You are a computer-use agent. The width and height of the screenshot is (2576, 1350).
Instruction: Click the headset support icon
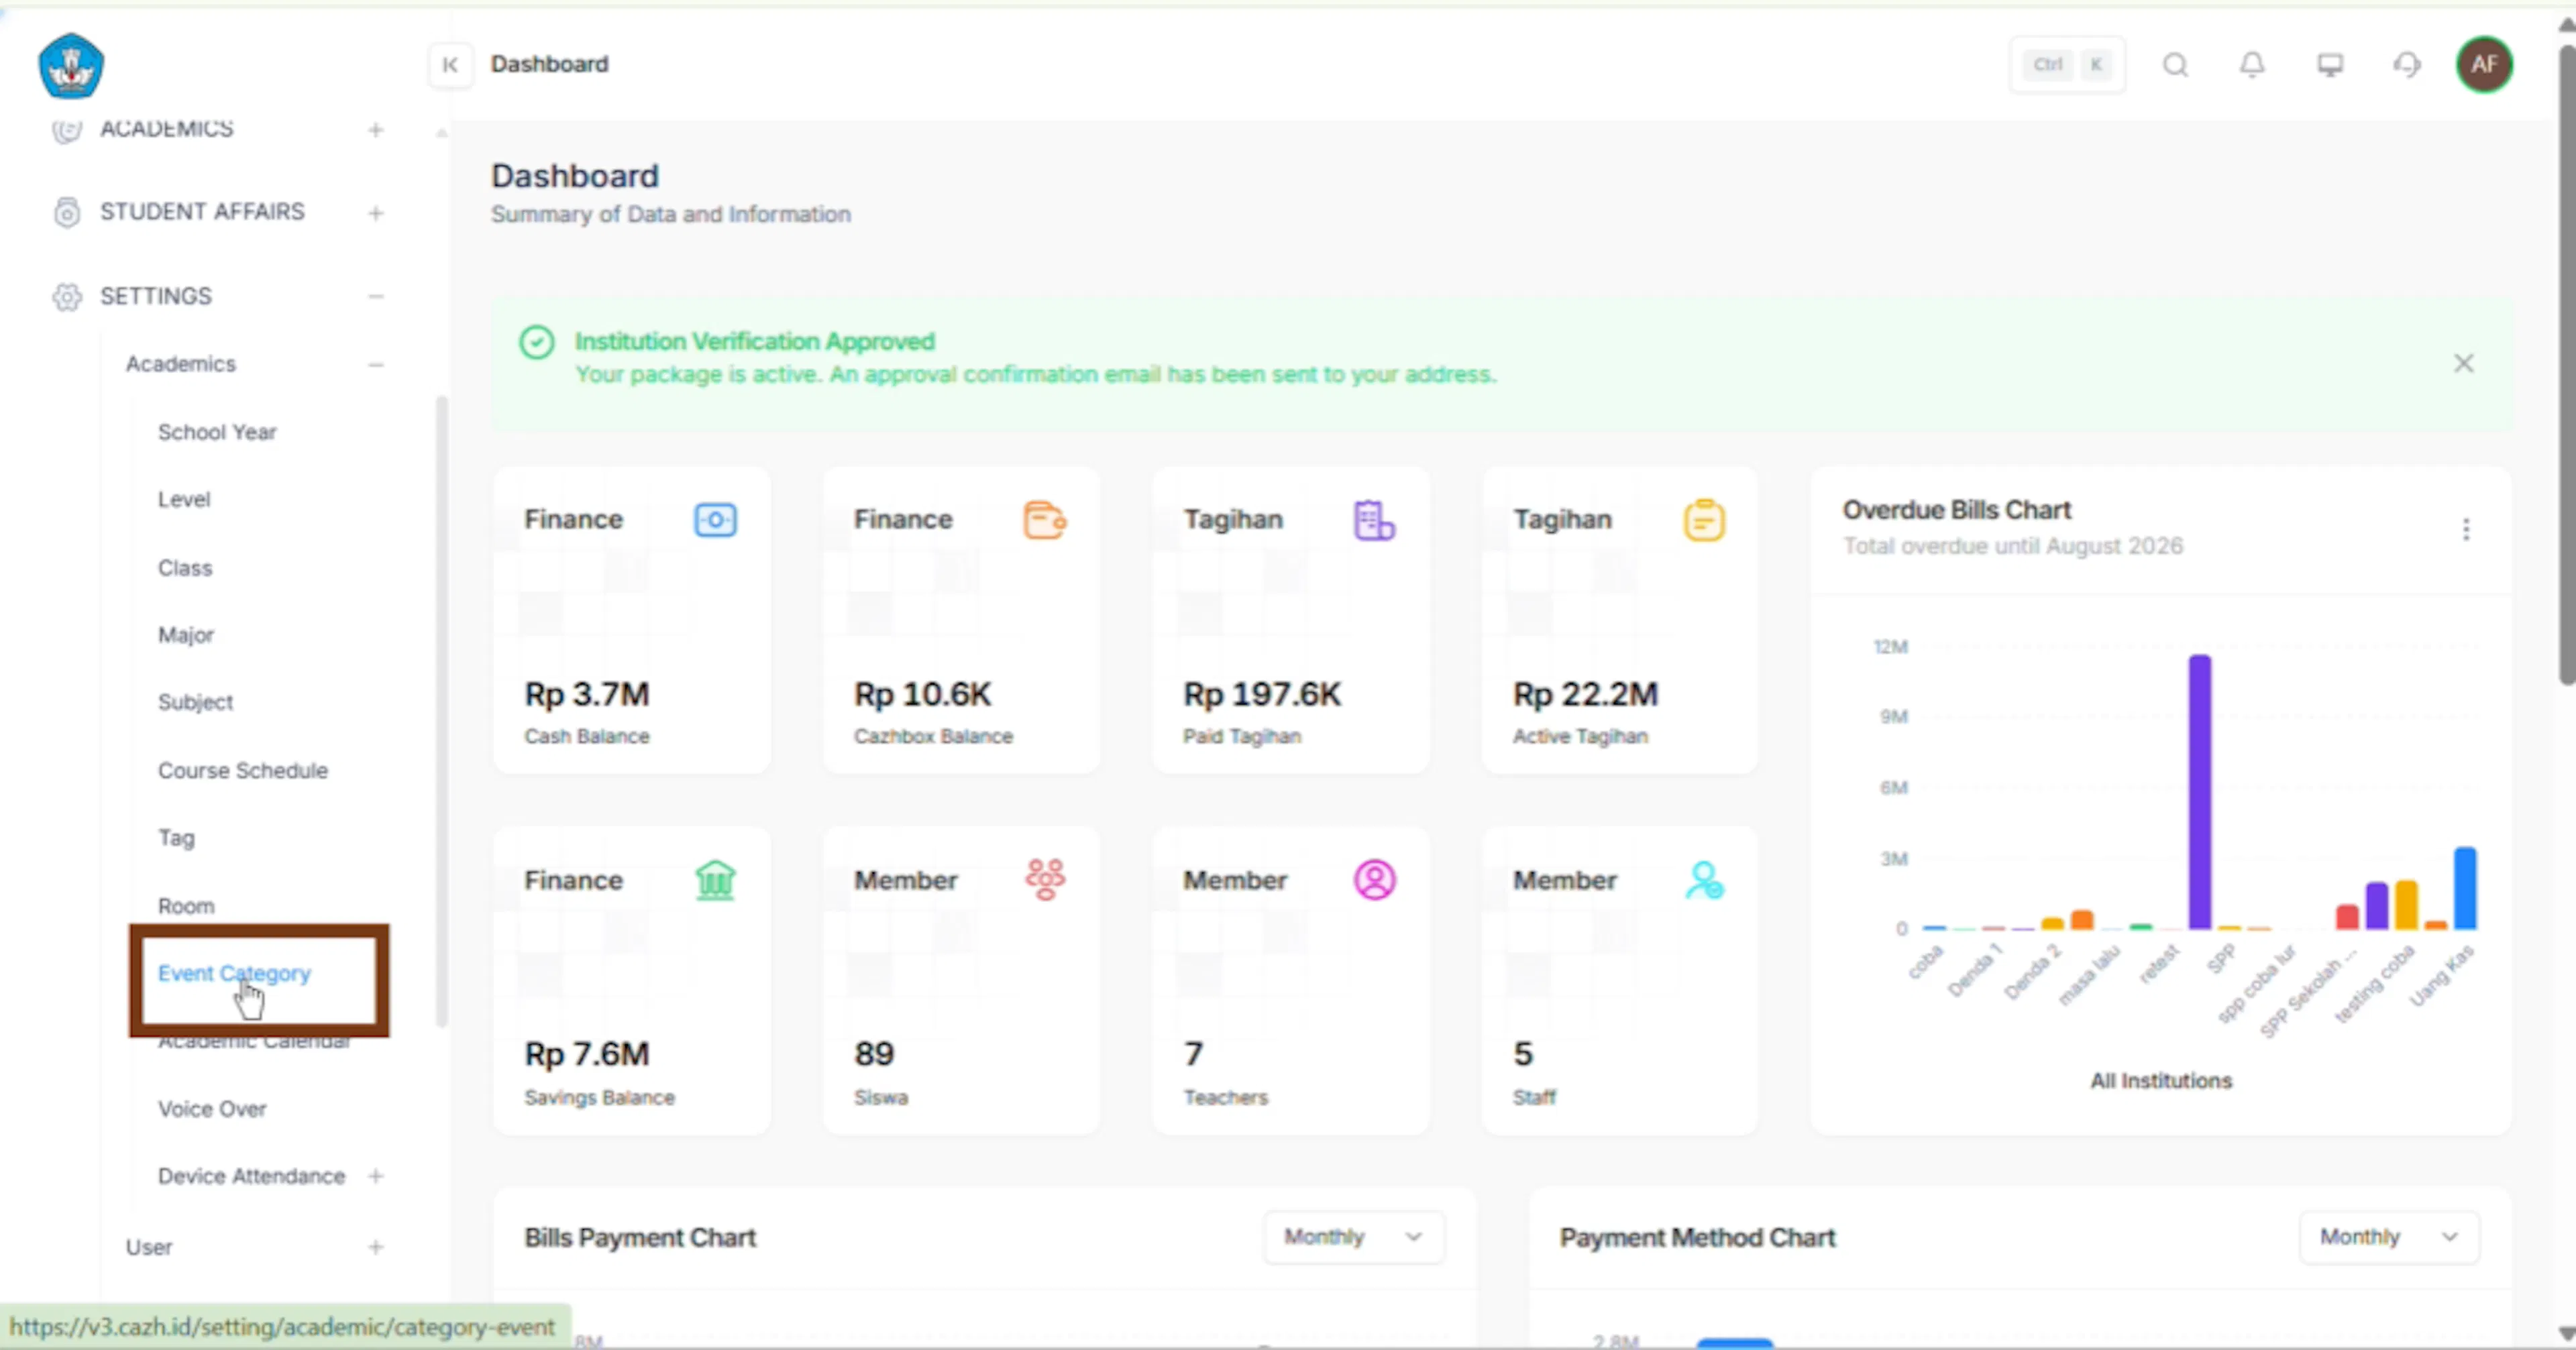point(2407,65)
